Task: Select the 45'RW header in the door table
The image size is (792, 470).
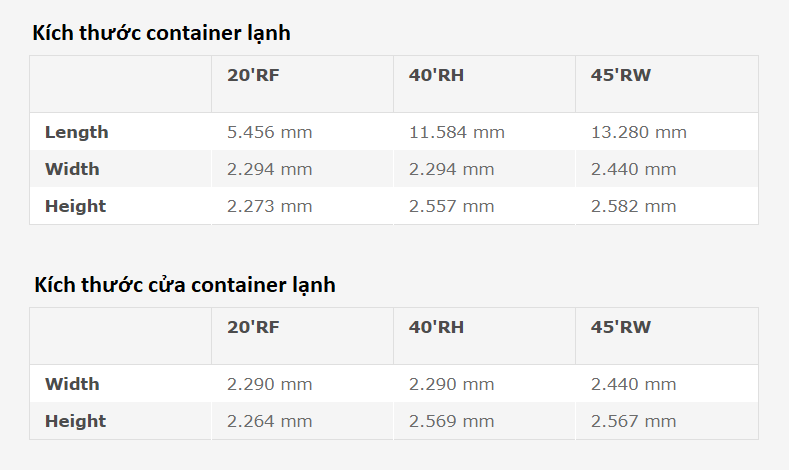Action: 620,327
